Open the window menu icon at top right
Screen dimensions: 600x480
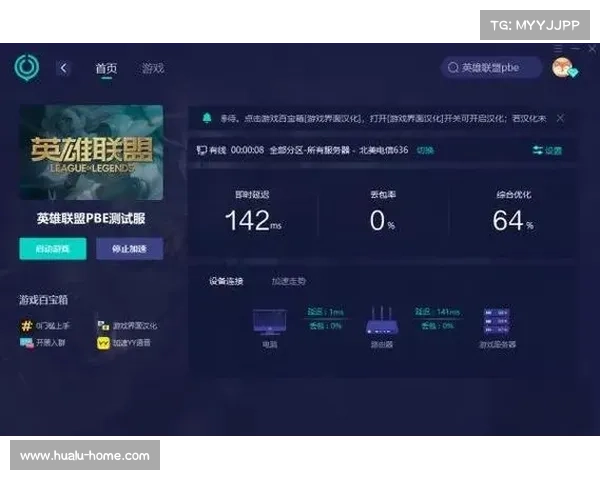coord(558,49)
